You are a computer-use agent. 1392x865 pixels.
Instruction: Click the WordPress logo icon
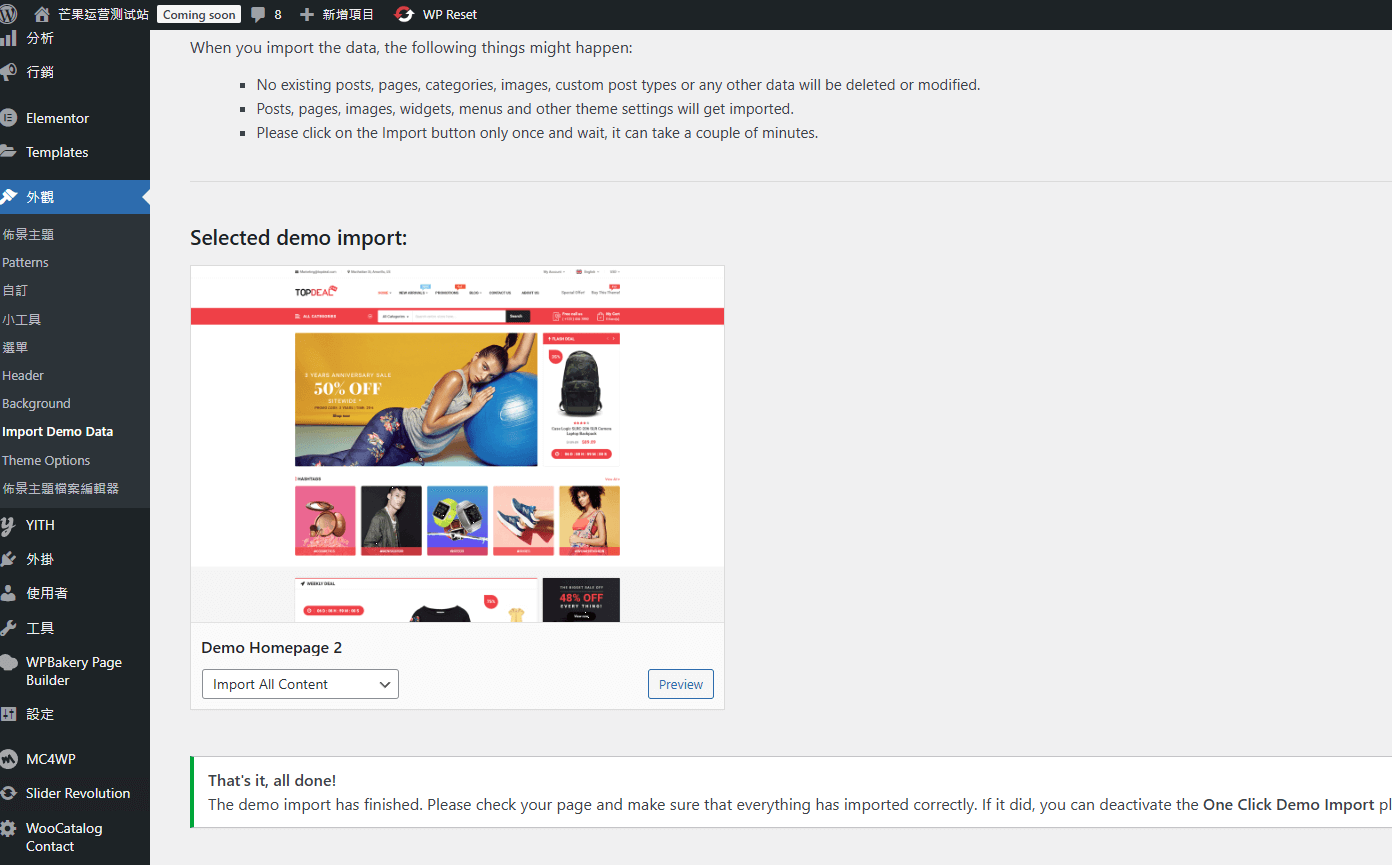pos(9,14)
